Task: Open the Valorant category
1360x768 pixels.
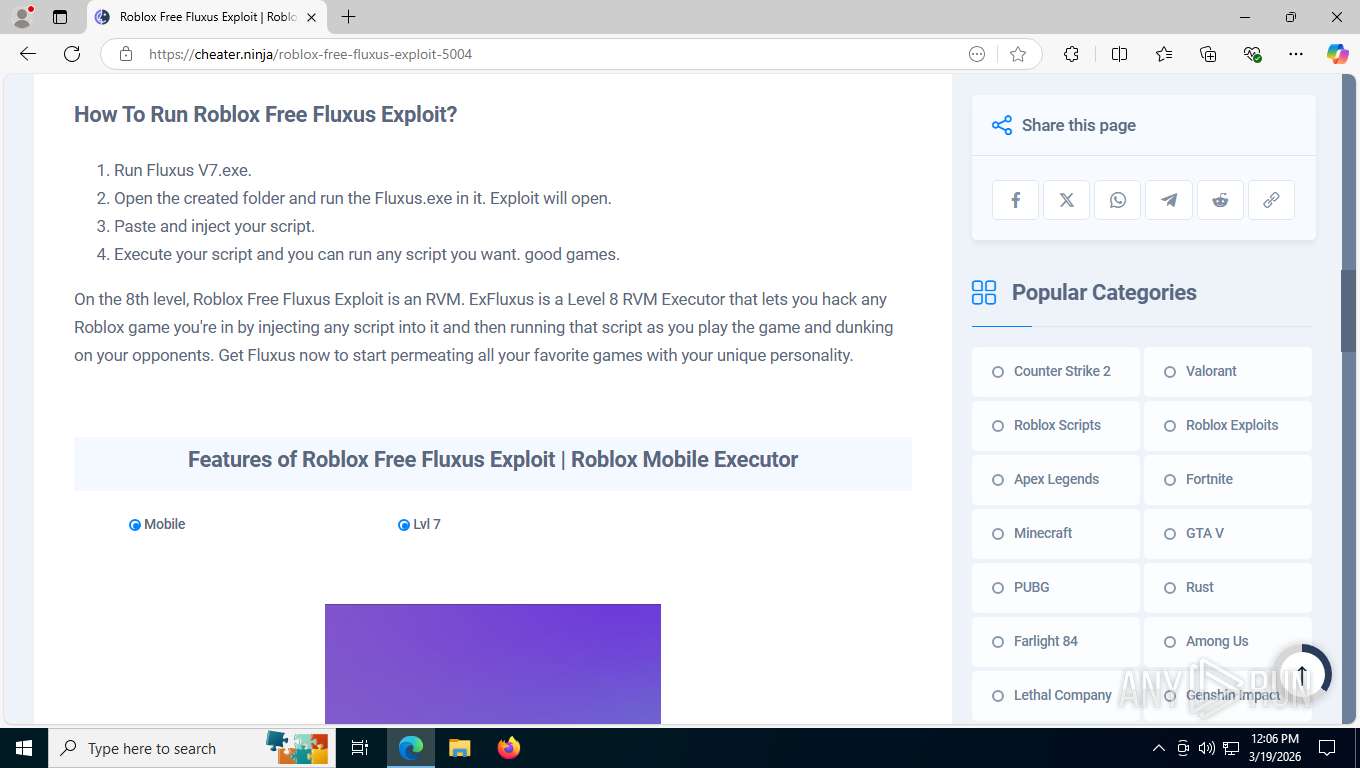Action: 1228,371
